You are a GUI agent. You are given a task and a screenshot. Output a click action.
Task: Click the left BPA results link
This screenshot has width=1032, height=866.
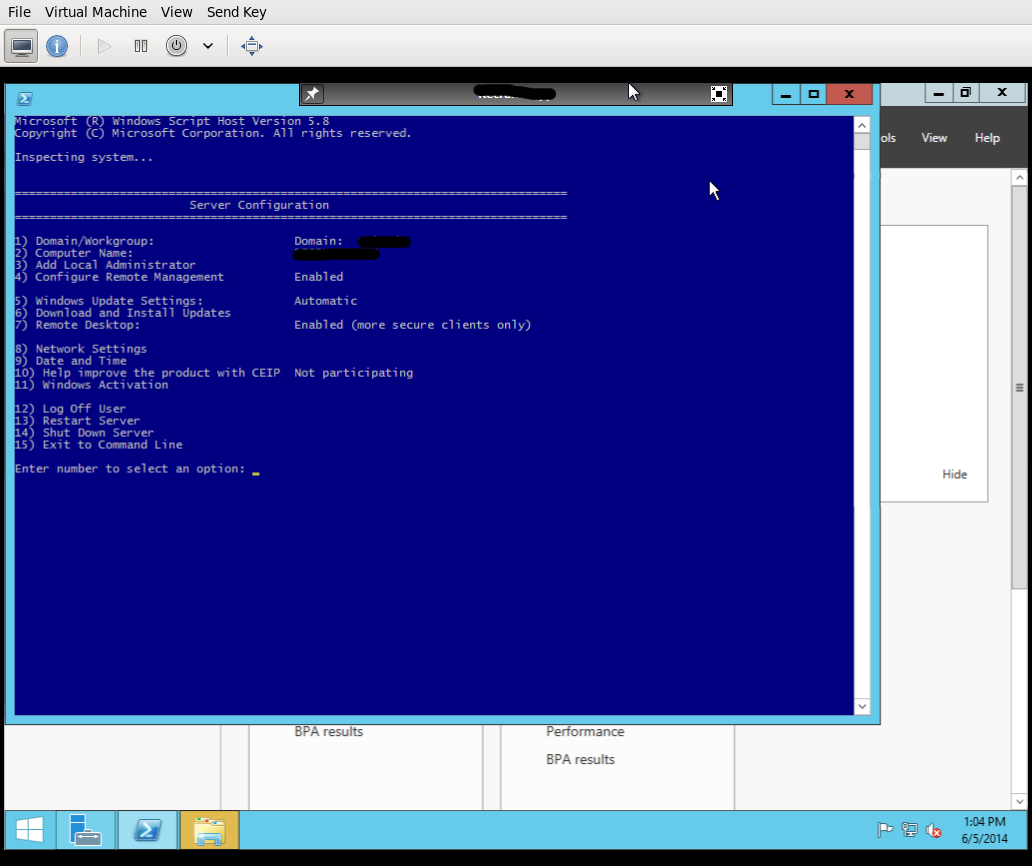click(x=328, y=732)
